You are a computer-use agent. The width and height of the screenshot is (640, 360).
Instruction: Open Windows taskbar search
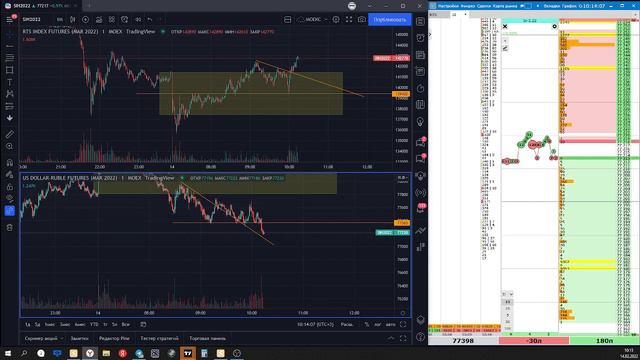[x=24, y=353]
